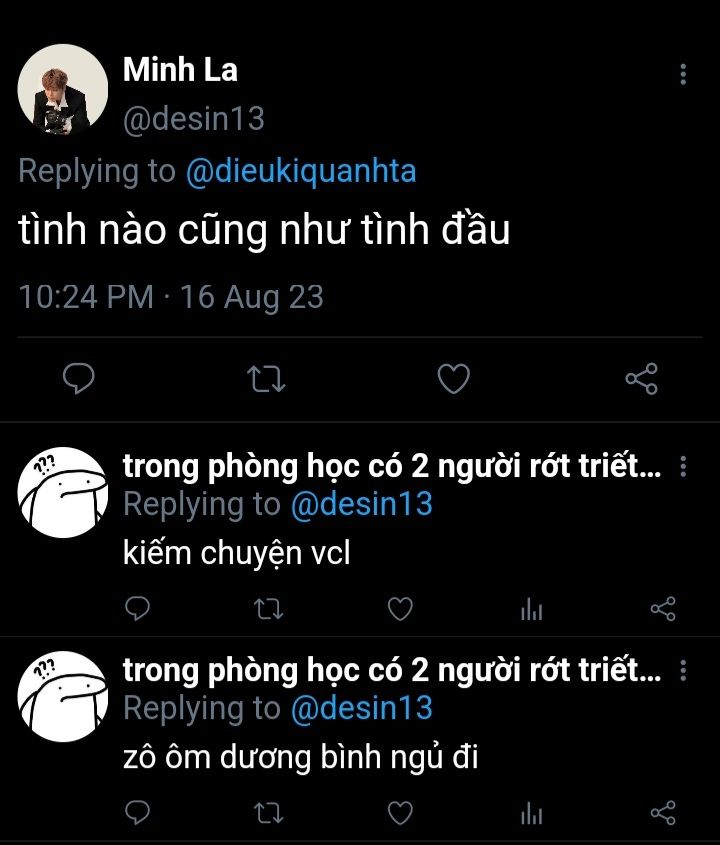Like the main tweet by Minh La
This screenshot has width=720, height=845.
(454, 378)
